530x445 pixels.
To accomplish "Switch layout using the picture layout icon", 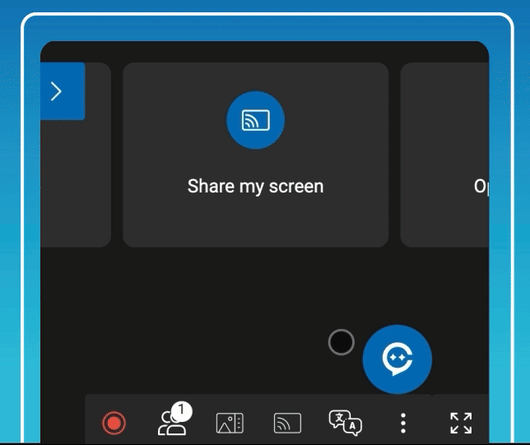I will 230,423.
